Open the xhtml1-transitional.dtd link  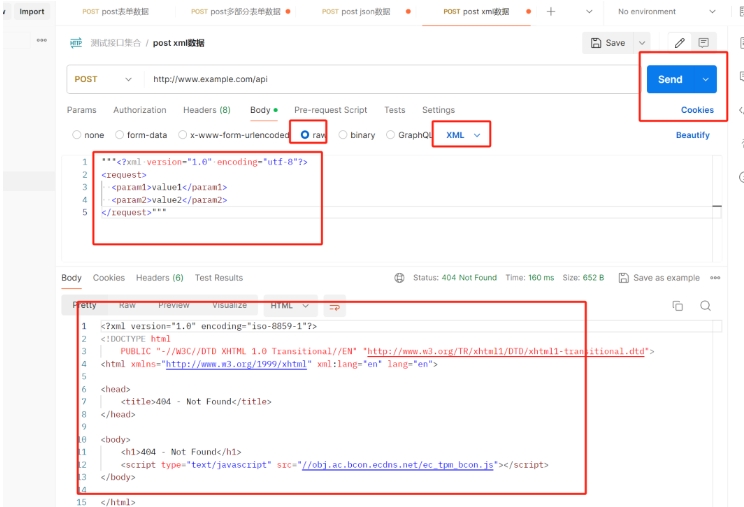pos(506,351)
